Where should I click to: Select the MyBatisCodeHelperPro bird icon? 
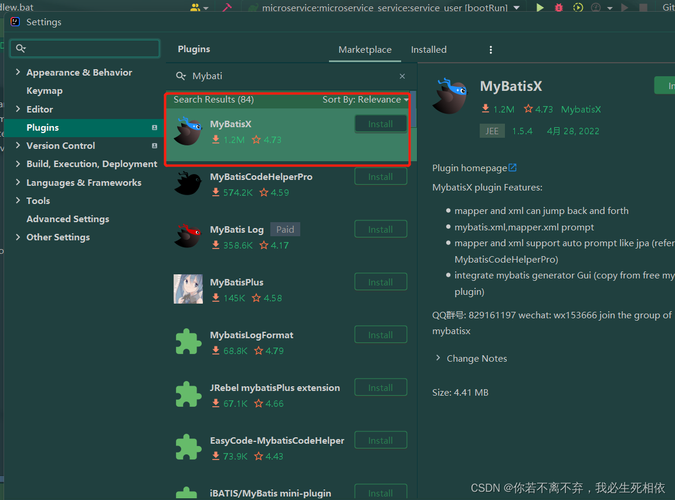188,184
